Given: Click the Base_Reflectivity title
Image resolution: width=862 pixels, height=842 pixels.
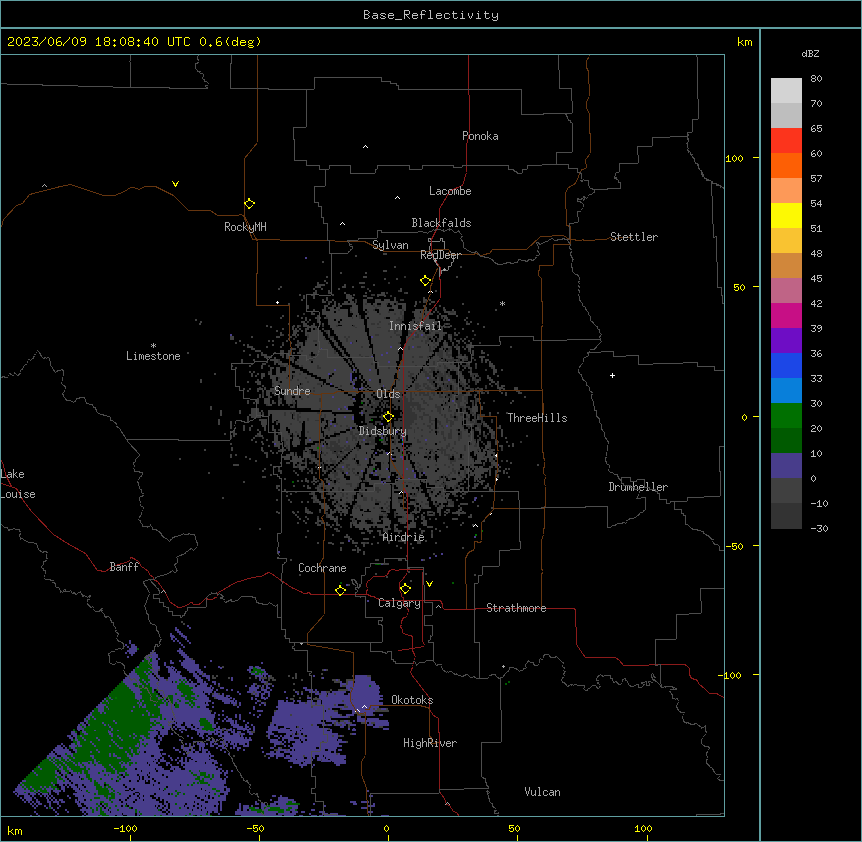Looking at the screenshot, I should 431,15.
